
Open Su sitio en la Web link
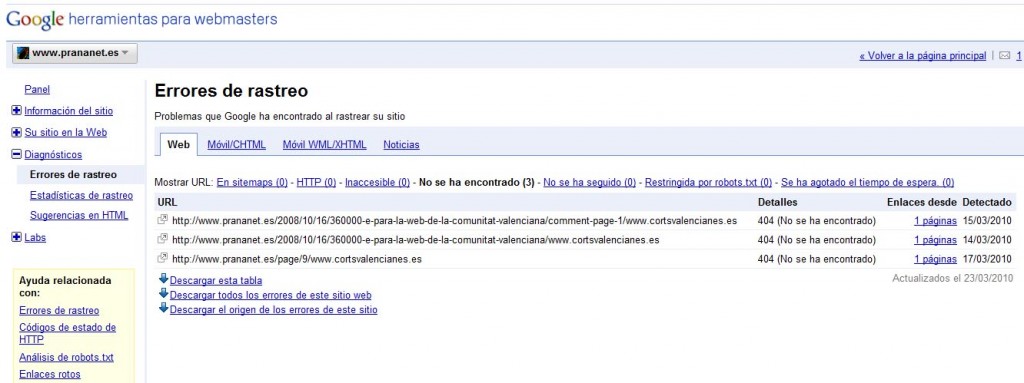click(x=65, y=133)
